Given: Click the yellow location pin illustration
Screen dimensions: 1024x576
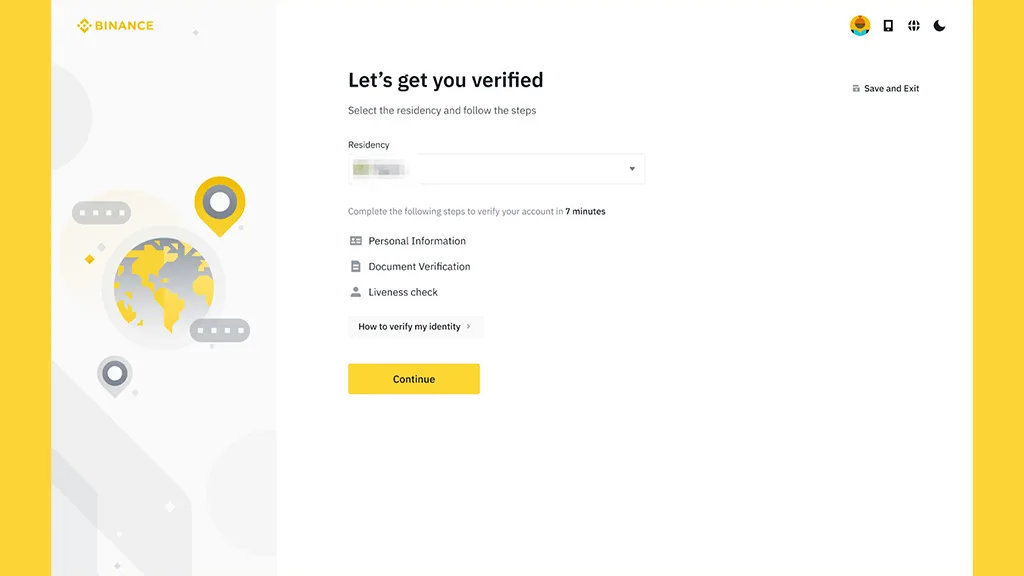Looking at the screenshot, I should tap(219, 205).
